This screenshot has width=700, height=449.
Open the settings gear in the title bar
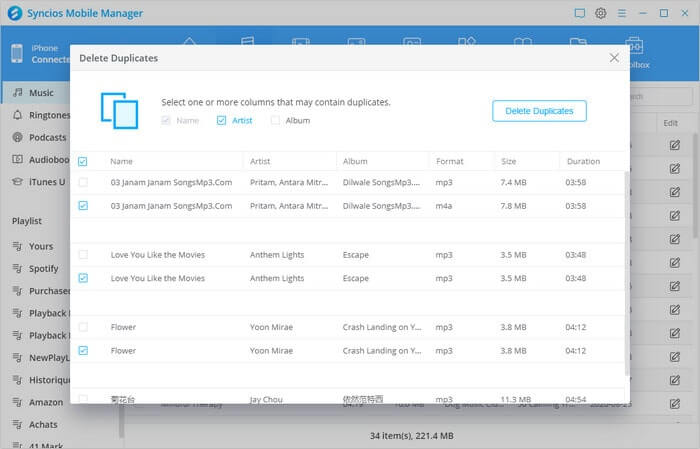(x=601, y=13)
